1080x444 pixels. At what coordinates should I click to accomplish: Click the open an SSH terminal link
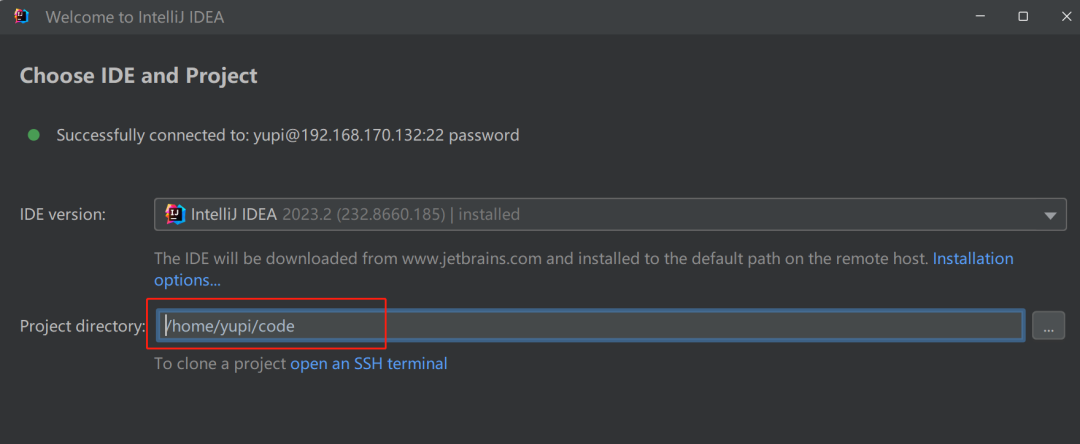tap(368, 364)
